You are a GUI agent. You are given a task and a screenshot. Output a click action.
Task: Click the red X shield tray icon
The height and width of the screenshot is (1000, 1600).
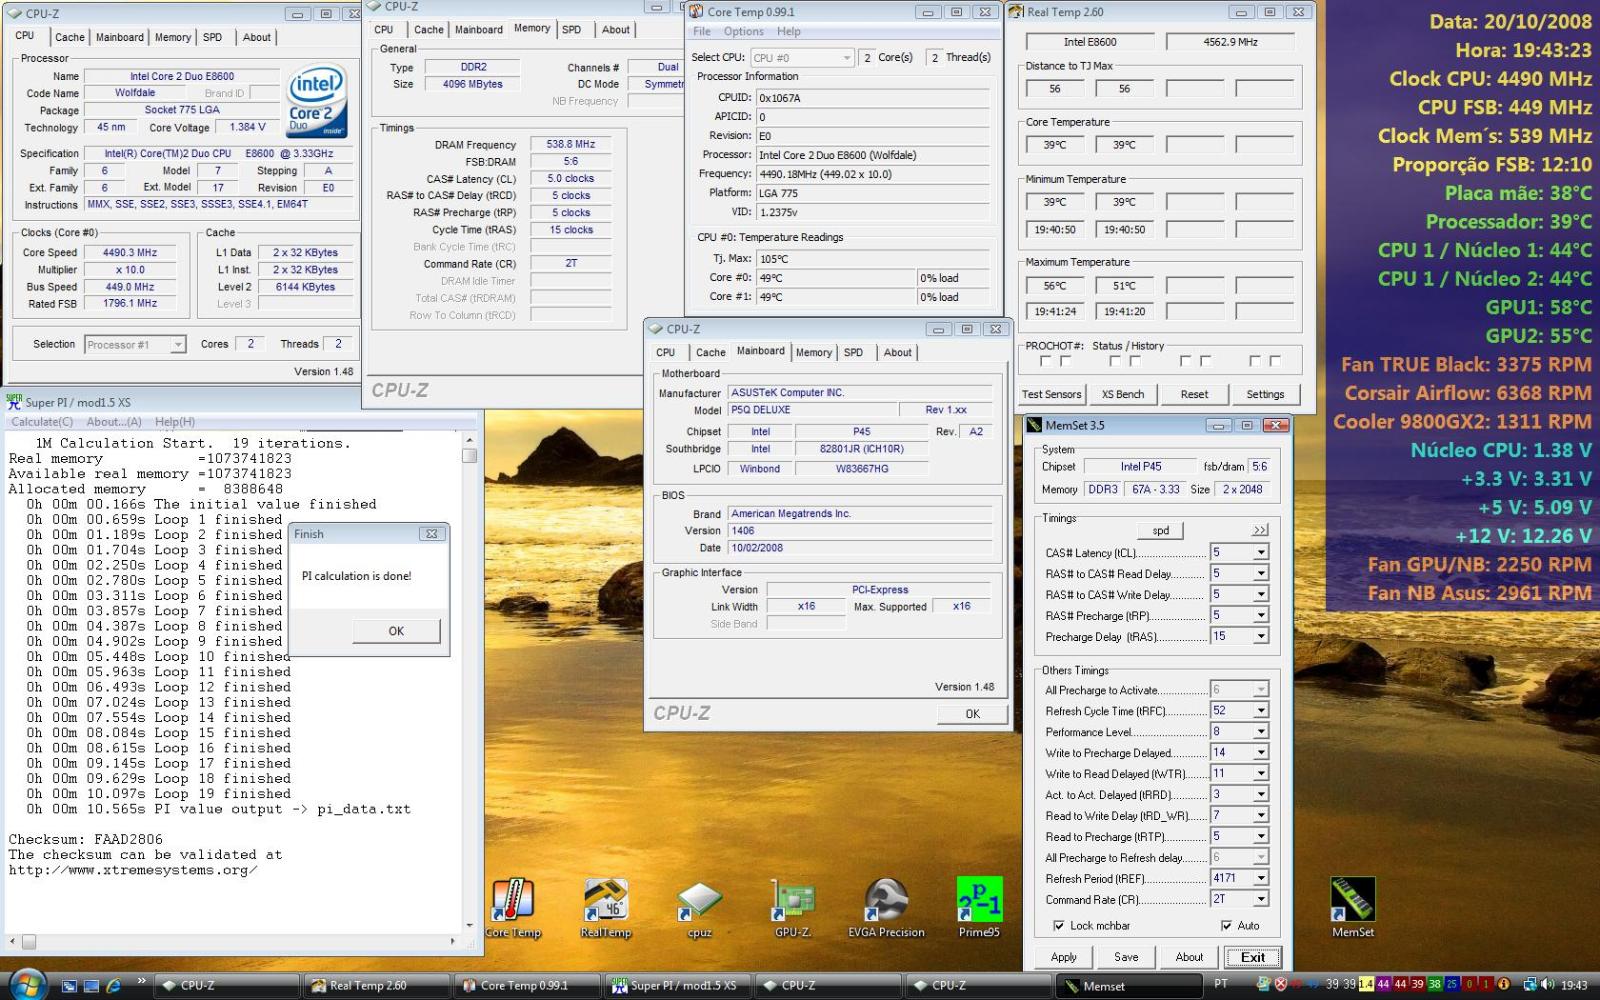pos(1281,984)
